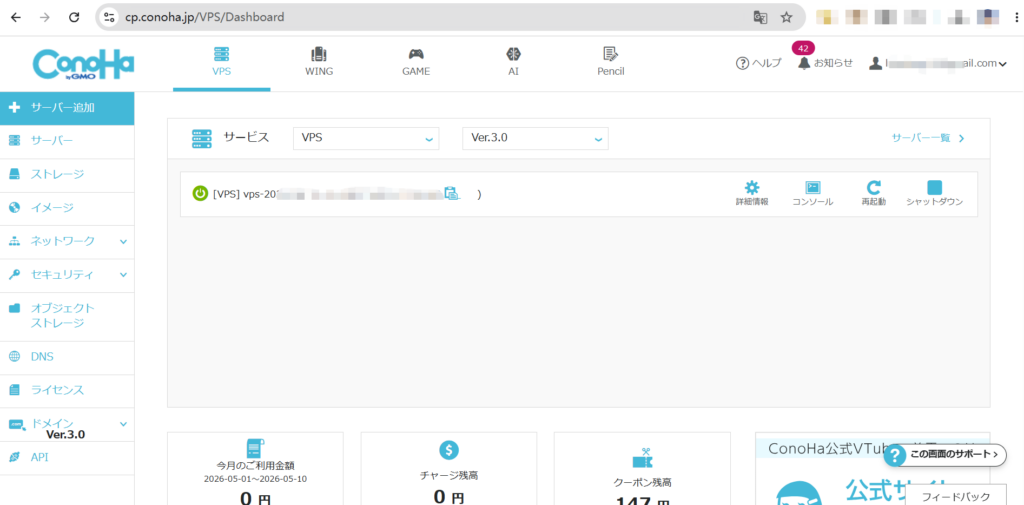Open この画面のサポート help button

[944, 454]
